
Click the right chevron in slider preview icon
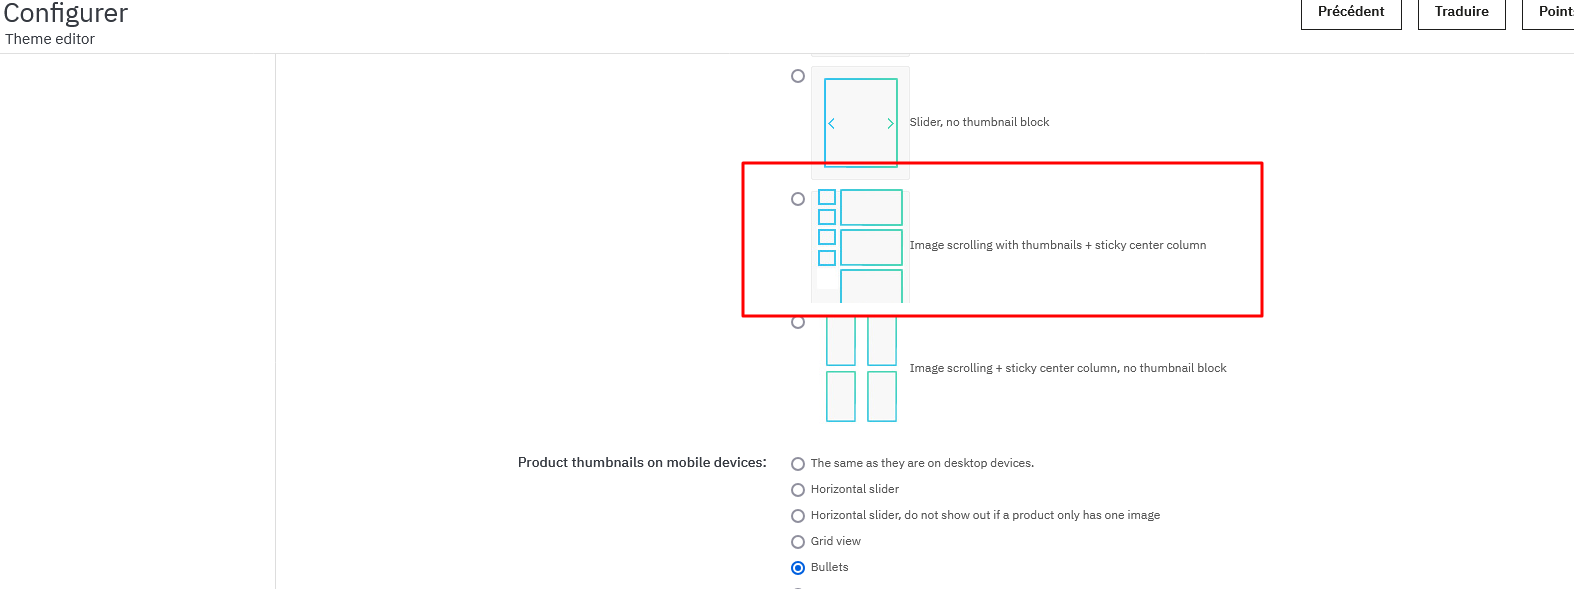click(x=890, y=124)
